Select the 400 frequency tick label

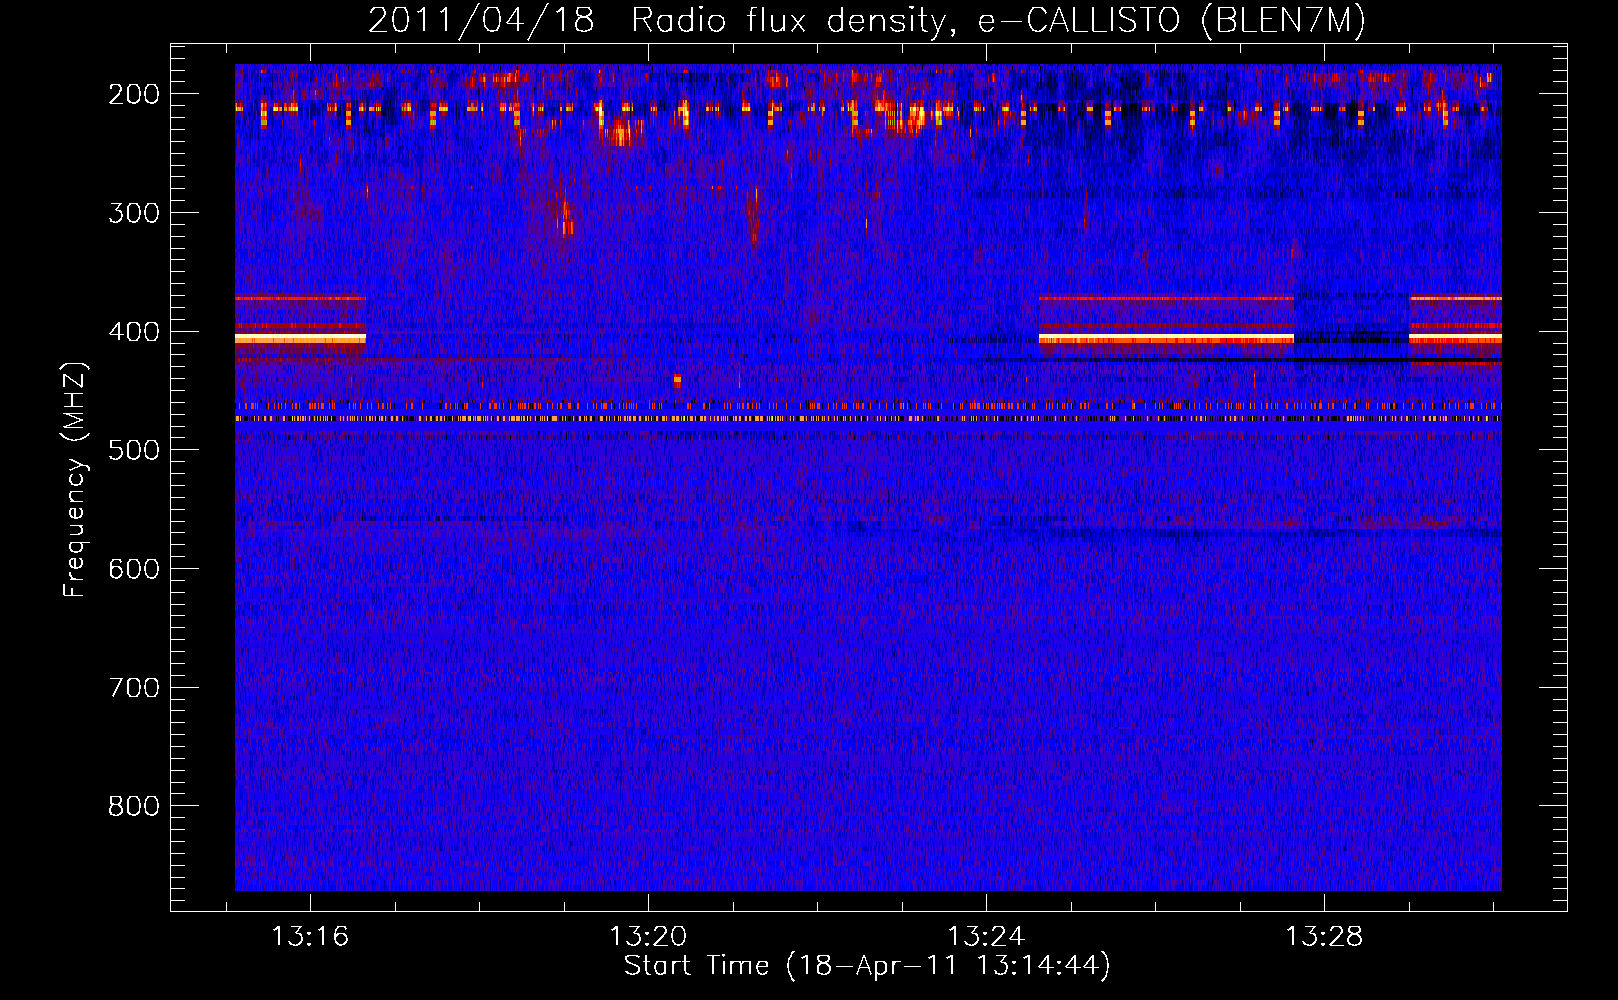pos(134,332)
